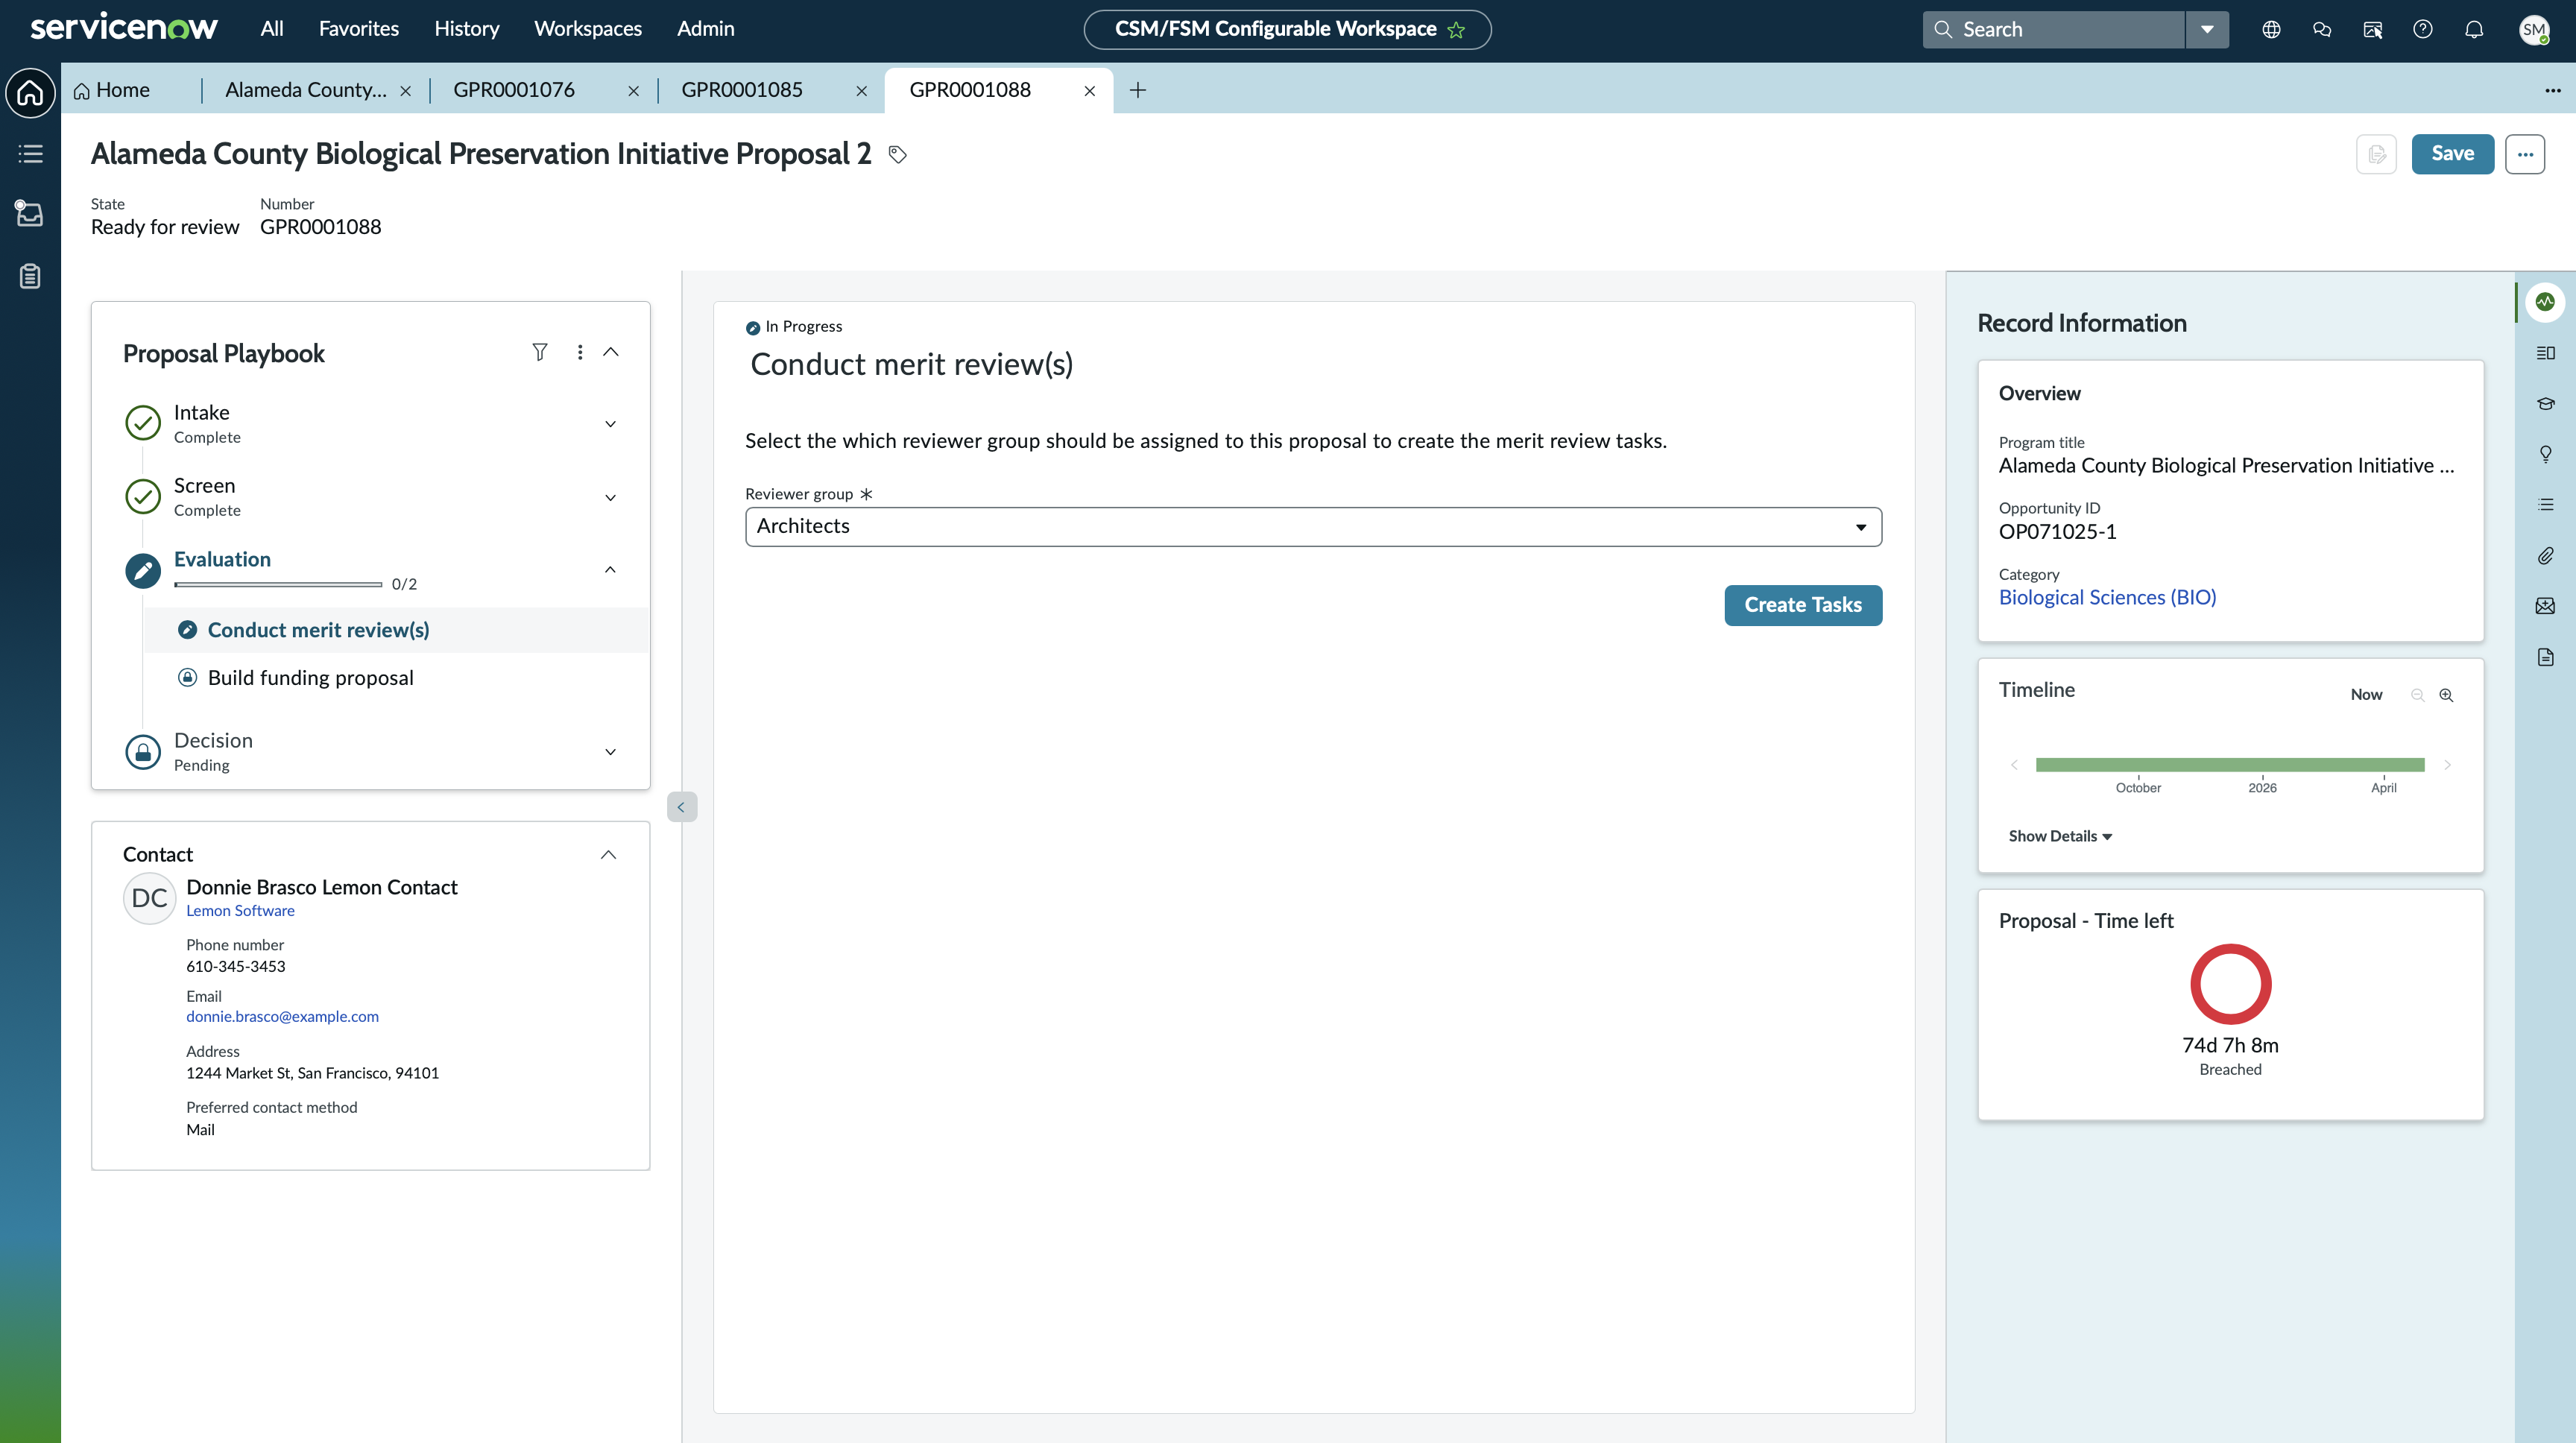Open the attachments paperclip icon
The image size is (2576, 1443).
[2545, 556]
